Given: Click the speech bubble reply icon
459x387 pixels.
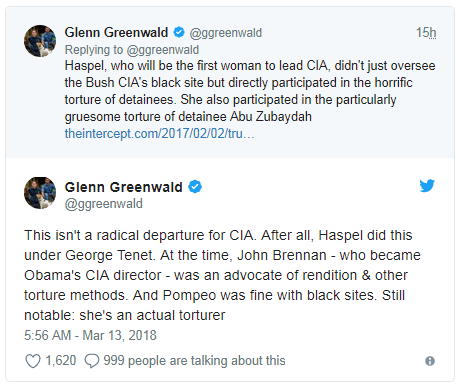Looking at the screenshot, I should tap(92, 361).
